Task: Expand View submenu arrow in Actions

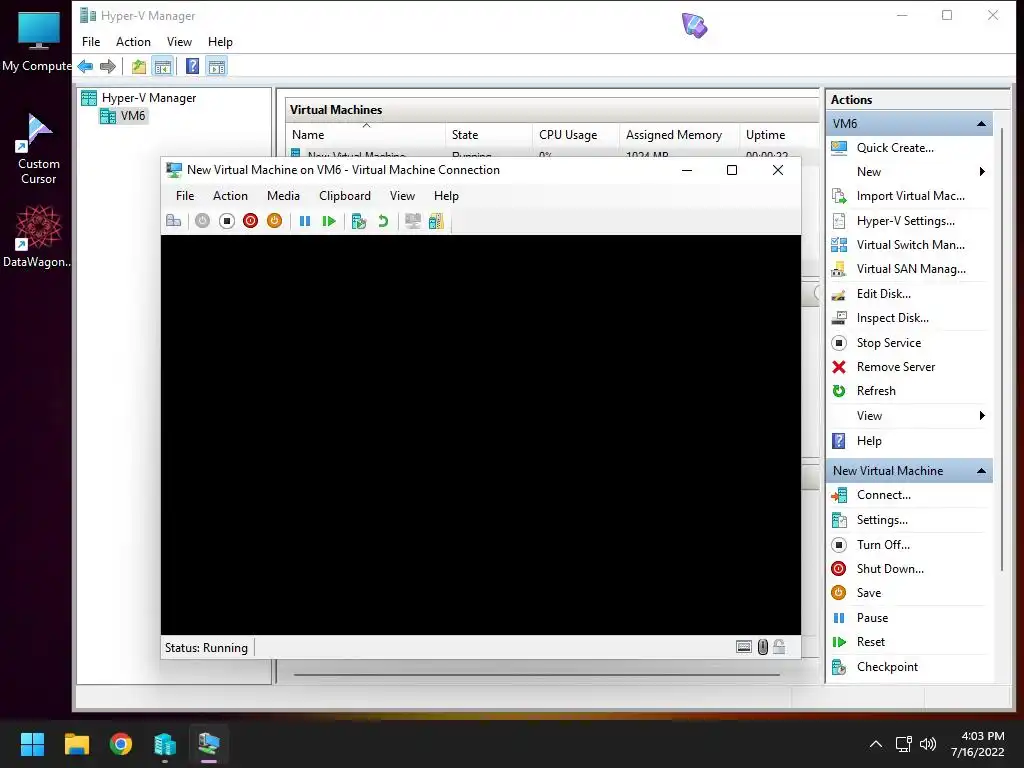Action: point(982,416)
